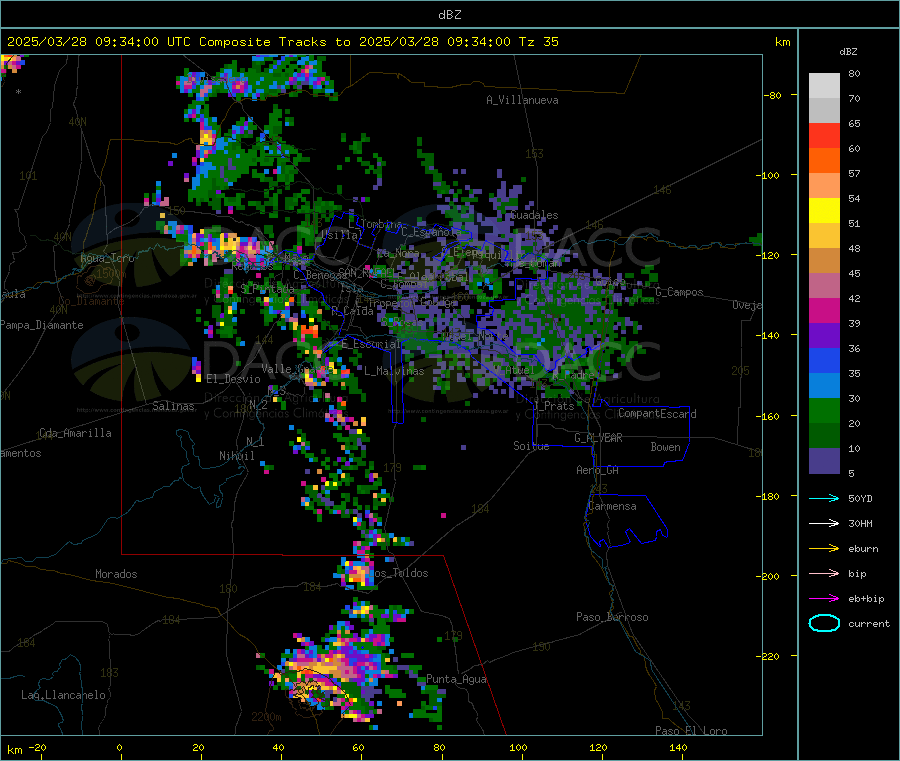Screen dimensions: 900x761
Task: Click the 'L_Malvinas' map label
Action: [394, 371]
